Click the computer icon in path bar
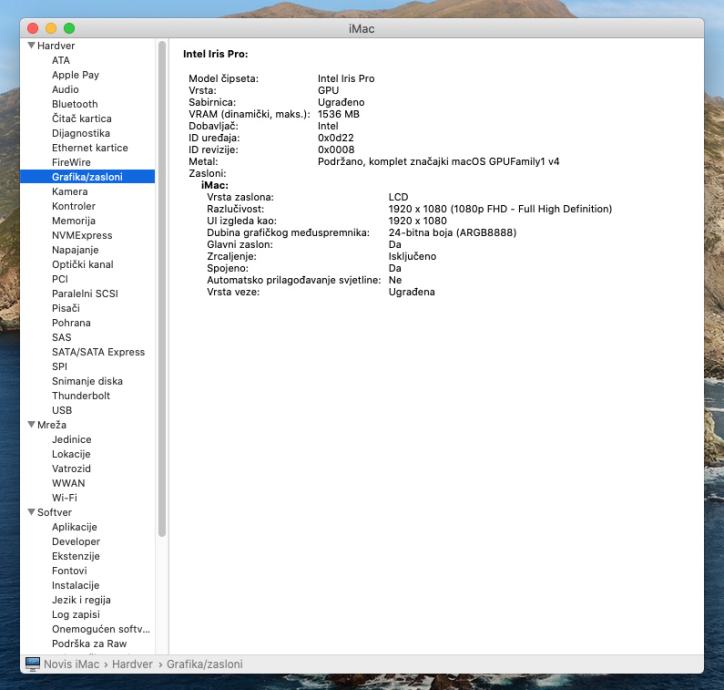Image resolution: width=724 pixels, height=690 pixels. pyautogui.click(x=32, y=664)
